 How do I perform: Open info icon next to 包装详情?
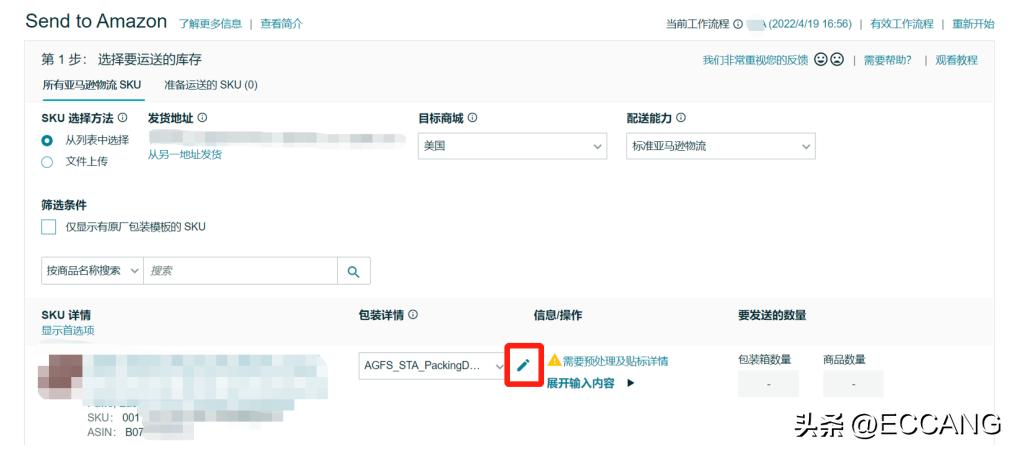(413, 315)
